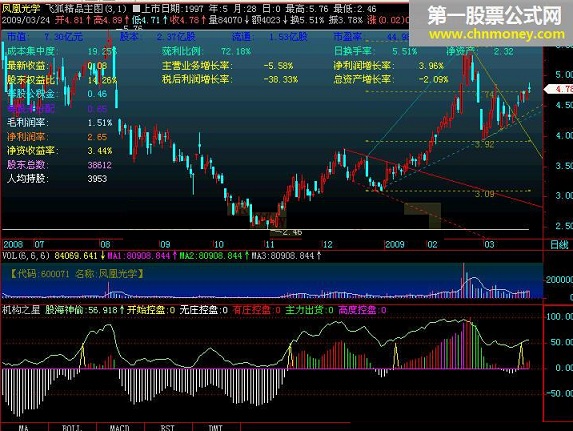This screenshot has height=431, width=573.
Task: Click the 有庄控盘:0 readout
Action: pyautogui.click(x=257, y=310)
